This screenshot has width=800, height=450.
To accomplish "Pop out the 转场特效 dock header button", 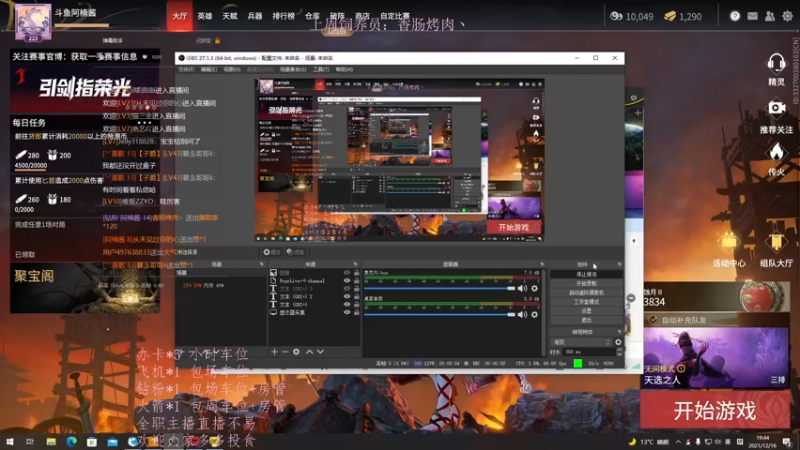I will point(619,332).
